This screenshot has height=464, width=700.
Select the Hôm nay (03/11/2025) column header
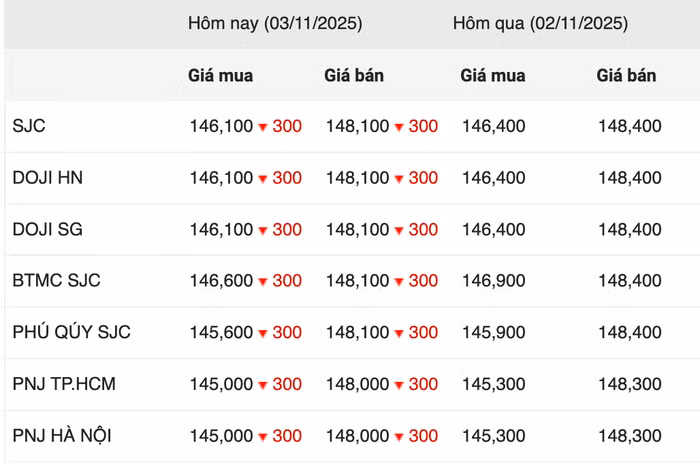(275, 23)
